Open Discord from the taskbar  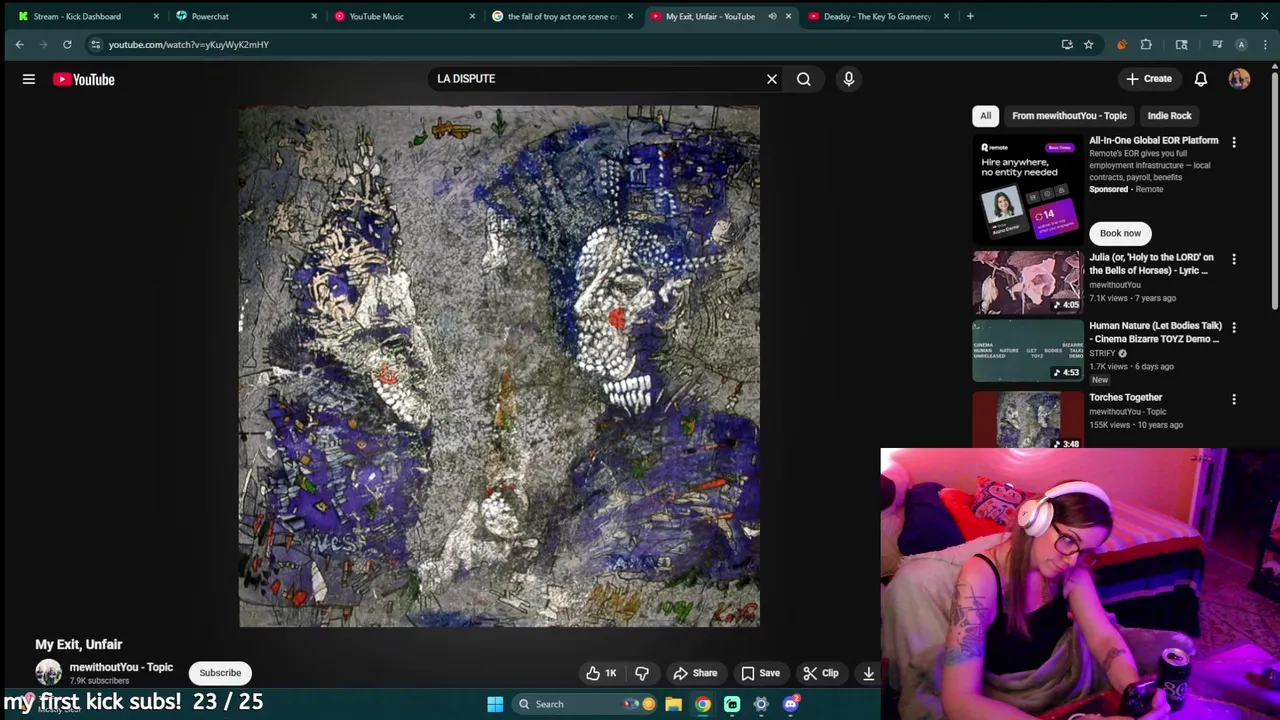point(790,704)
